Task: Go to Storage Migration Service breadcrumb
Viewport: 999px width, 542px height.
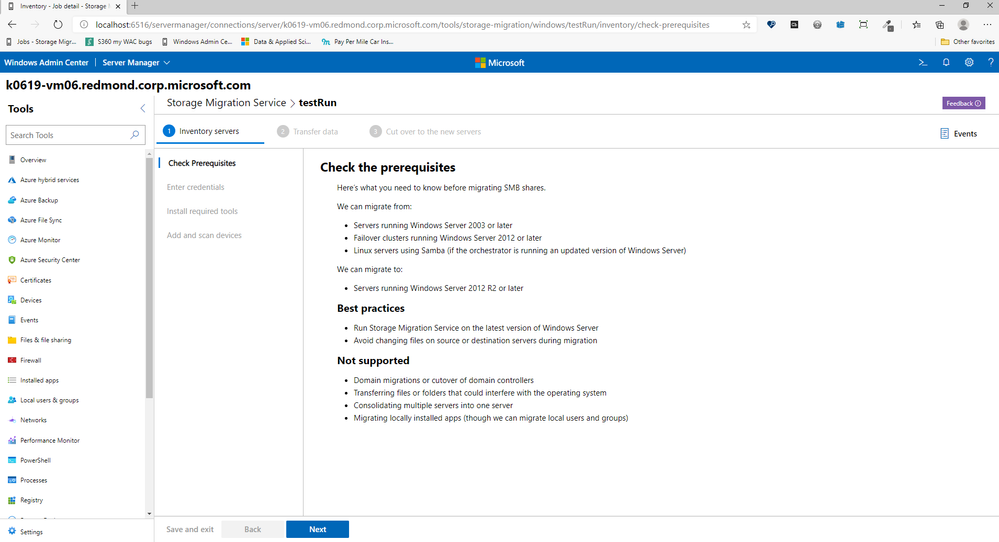Action: (226, 103)
